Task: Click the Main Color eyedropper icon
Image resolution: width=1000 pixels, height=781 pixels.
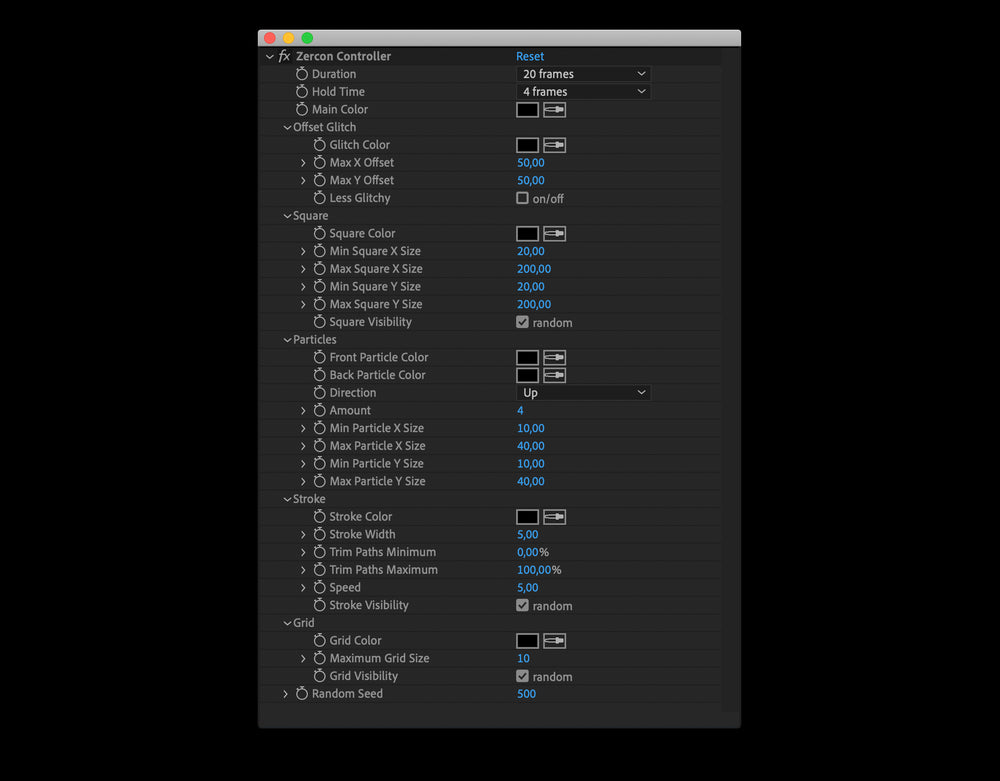Action: (554, 110)
